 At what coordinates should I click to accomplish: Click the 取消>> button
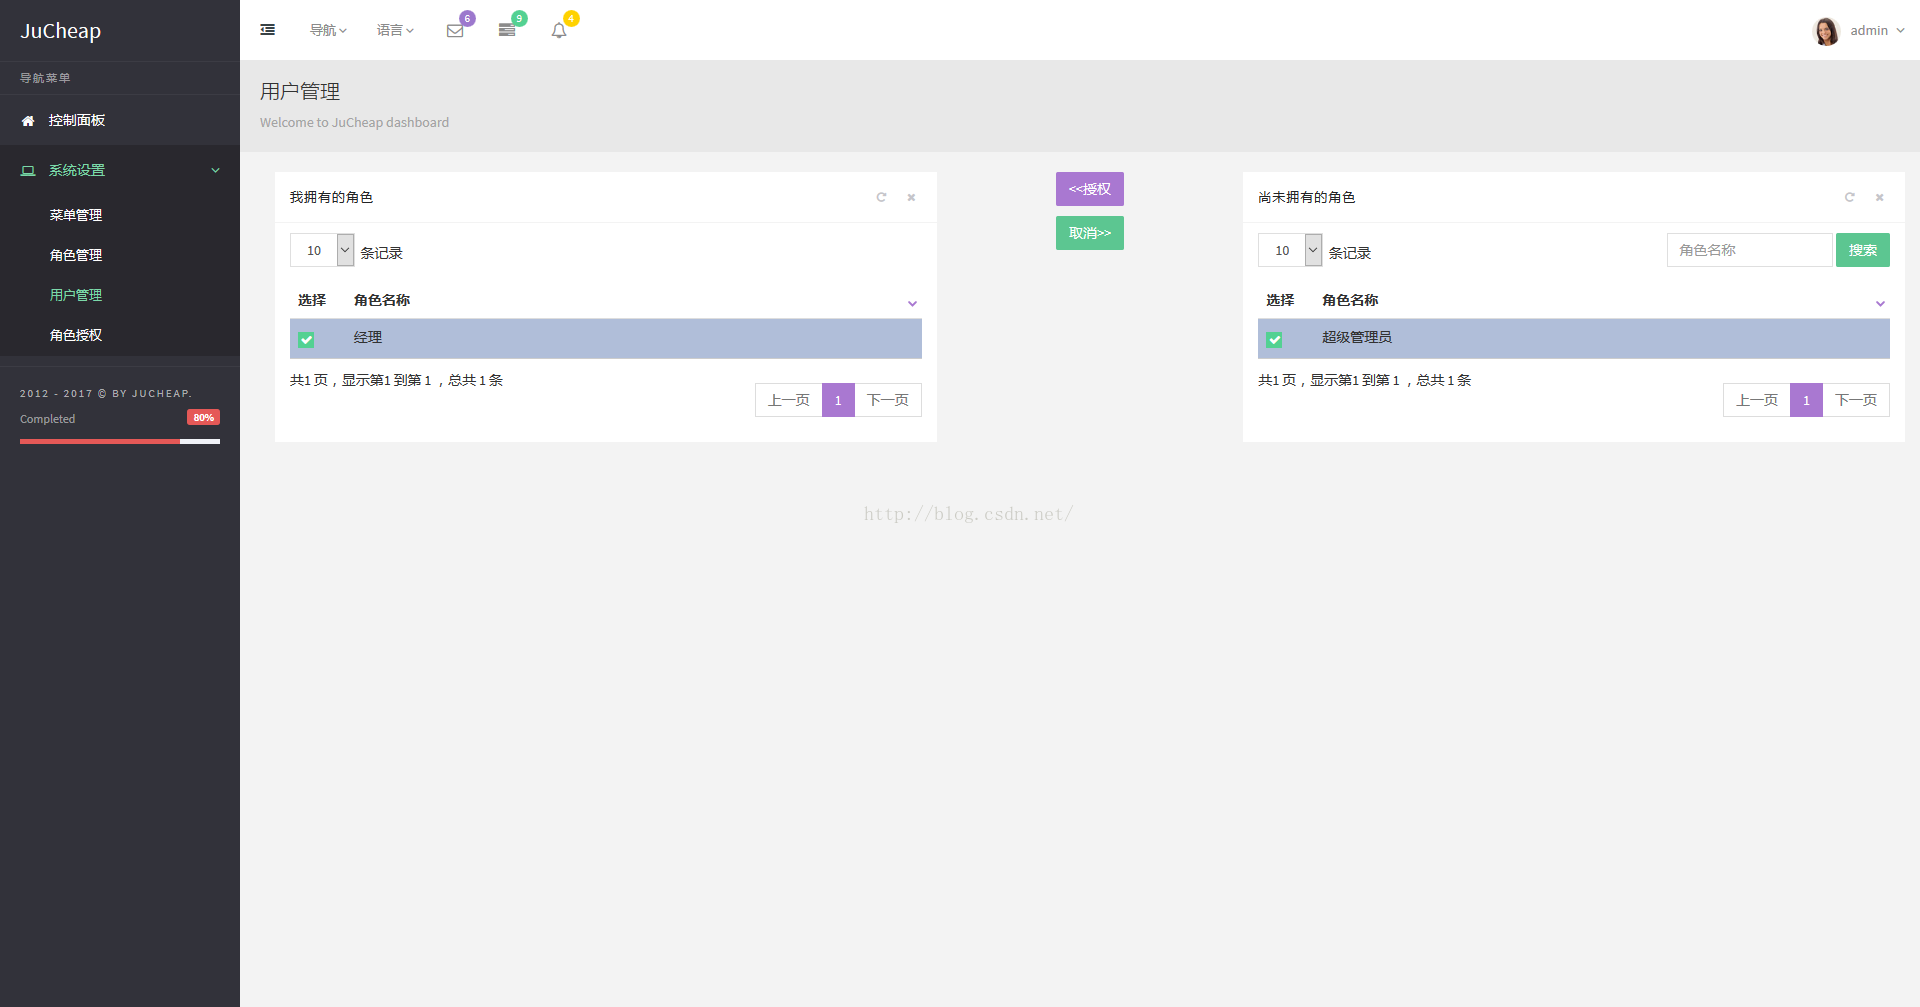tap(1090, 233)
